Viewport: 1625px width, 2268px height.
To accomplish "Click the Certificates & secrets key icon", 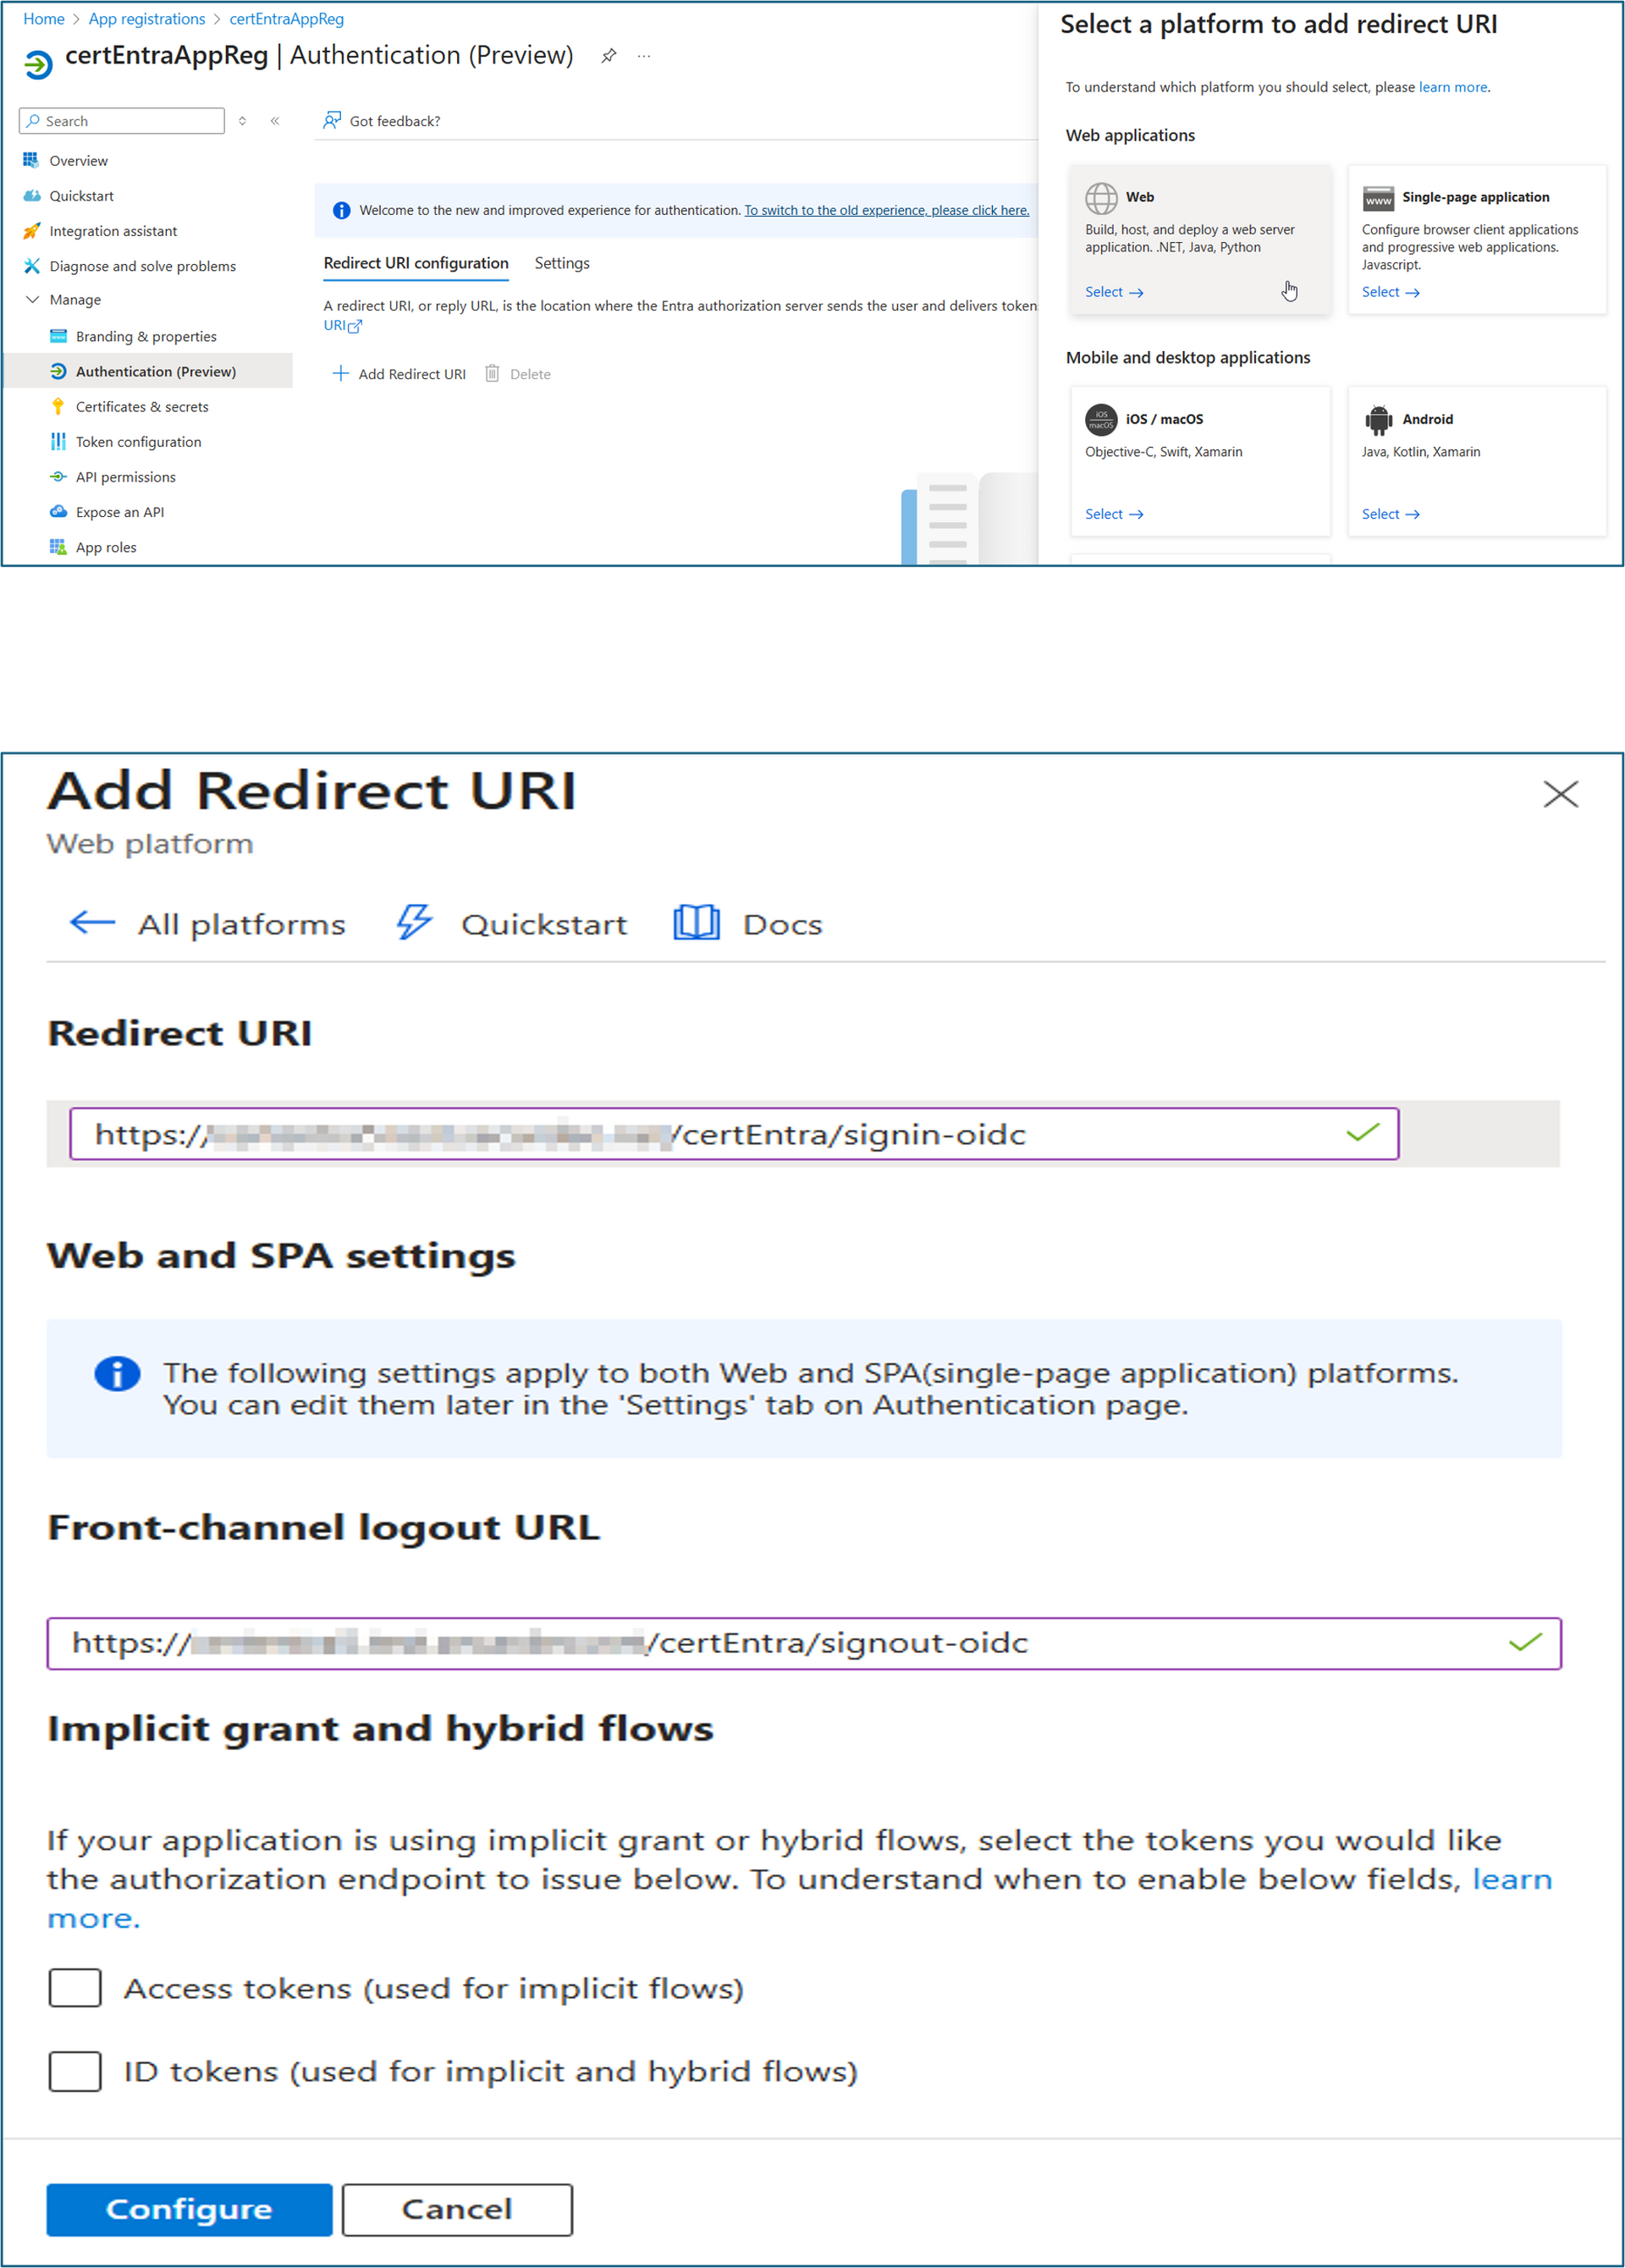I will coord(58,407).
